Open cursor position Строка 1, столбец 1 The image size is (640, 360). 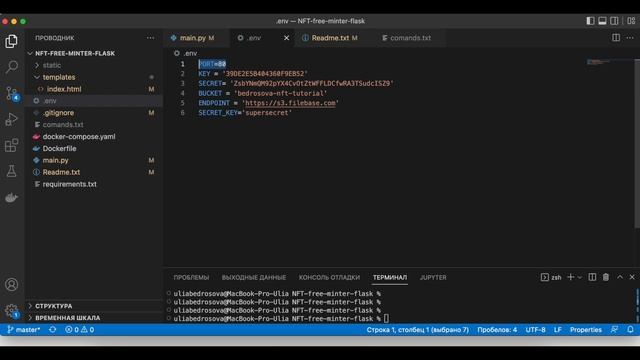pyautogui.click(x=418, y=329)
